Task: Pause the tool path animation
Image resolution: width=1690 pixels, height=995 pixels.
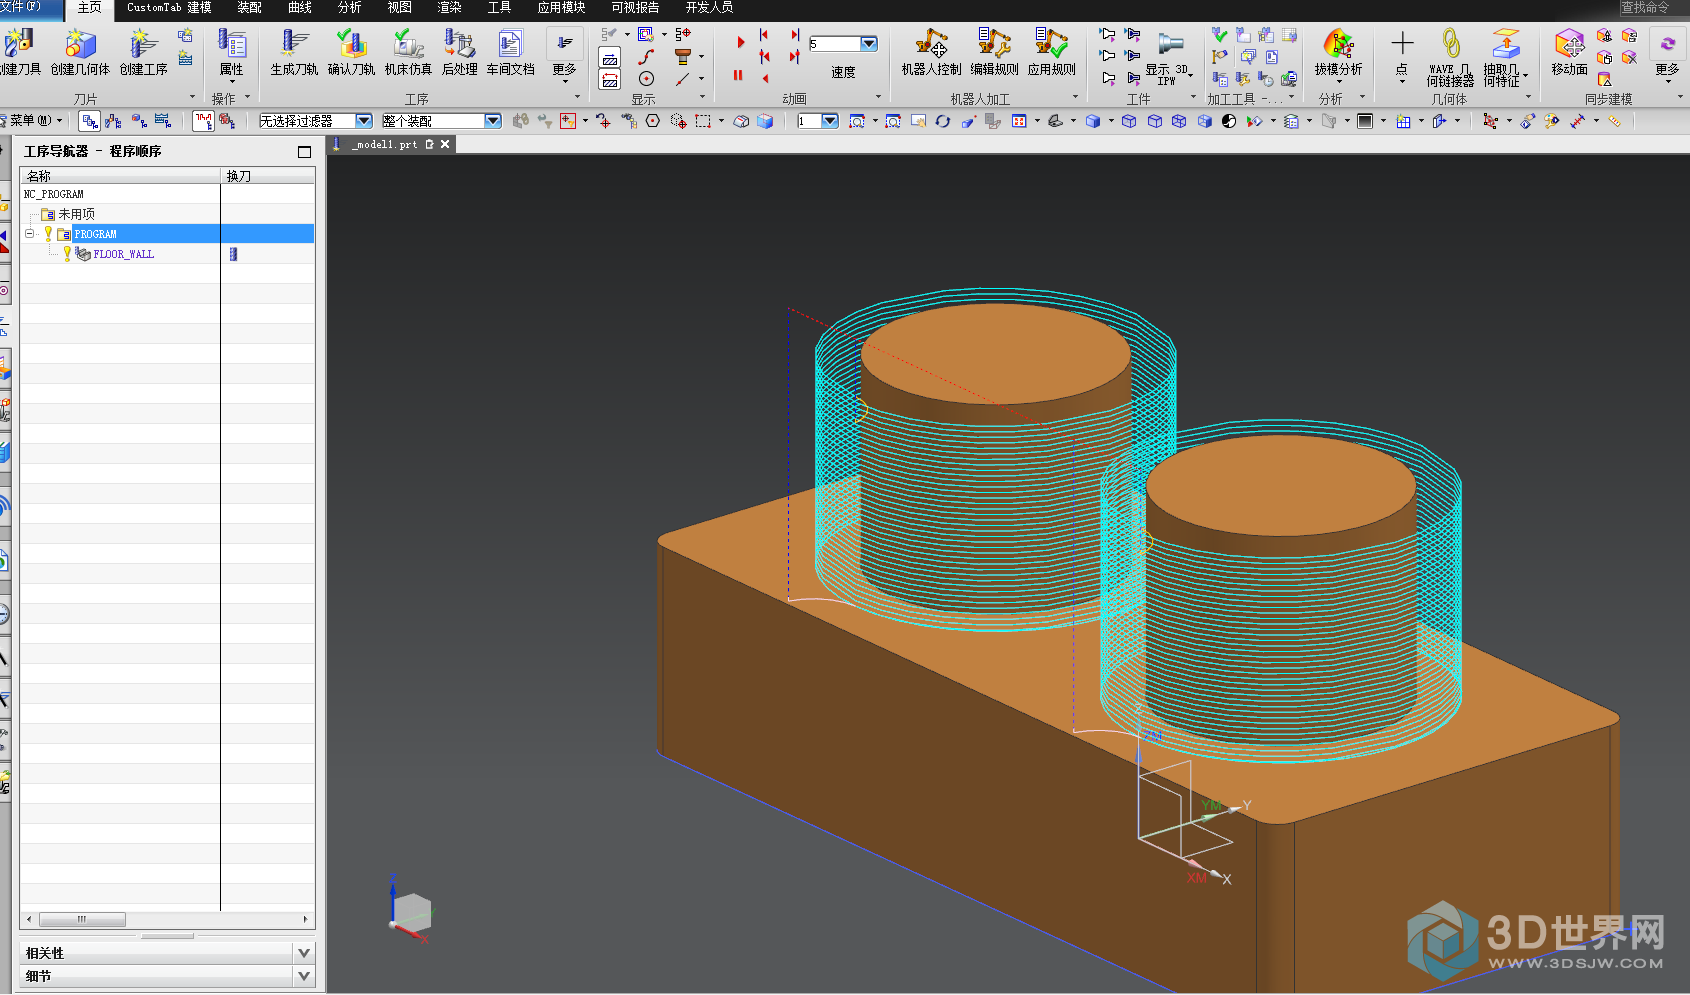Action: tap(738, 75)
